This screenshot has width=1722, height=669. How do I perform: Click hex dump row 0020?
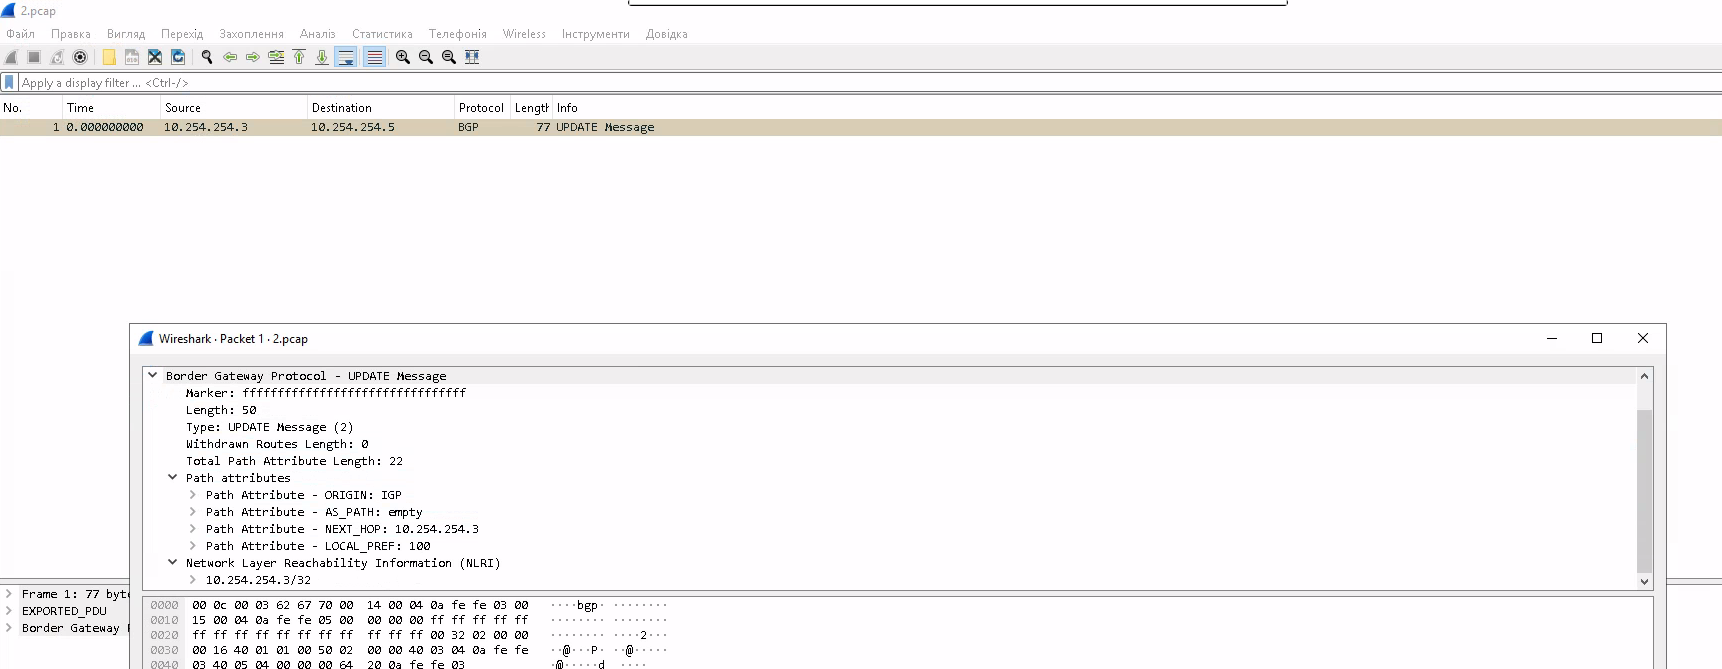(x=410, y=635)
